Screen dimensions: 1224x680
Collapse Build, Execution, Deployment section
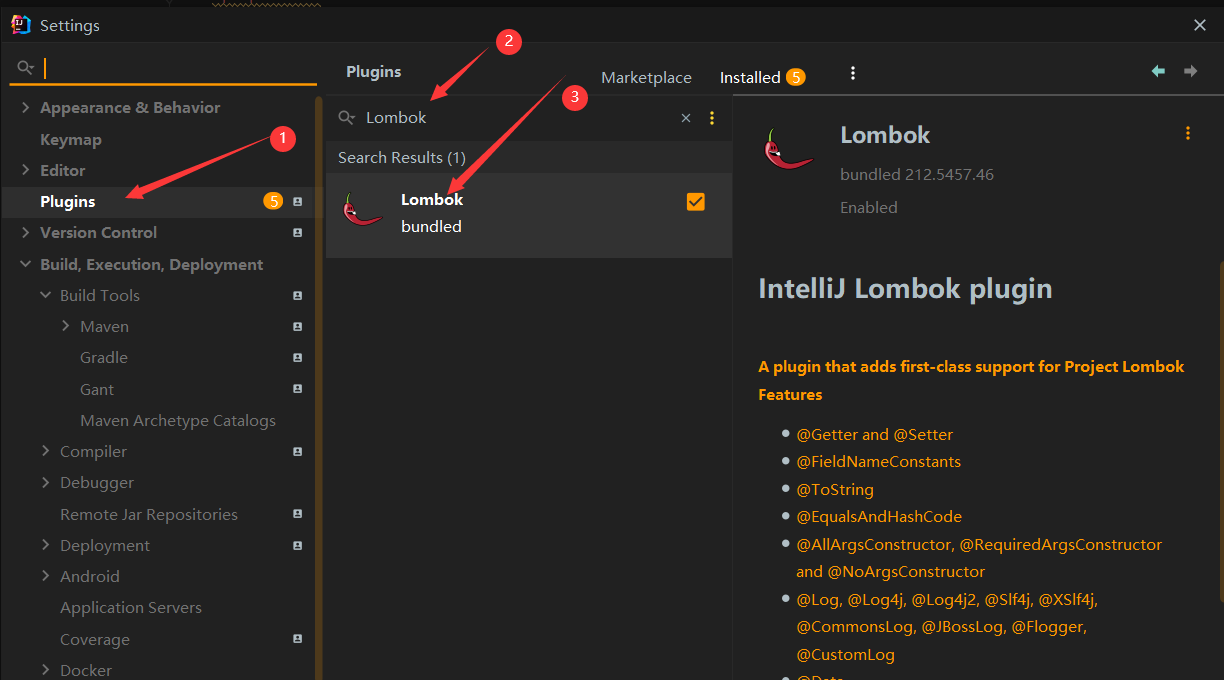pos(25,265)
